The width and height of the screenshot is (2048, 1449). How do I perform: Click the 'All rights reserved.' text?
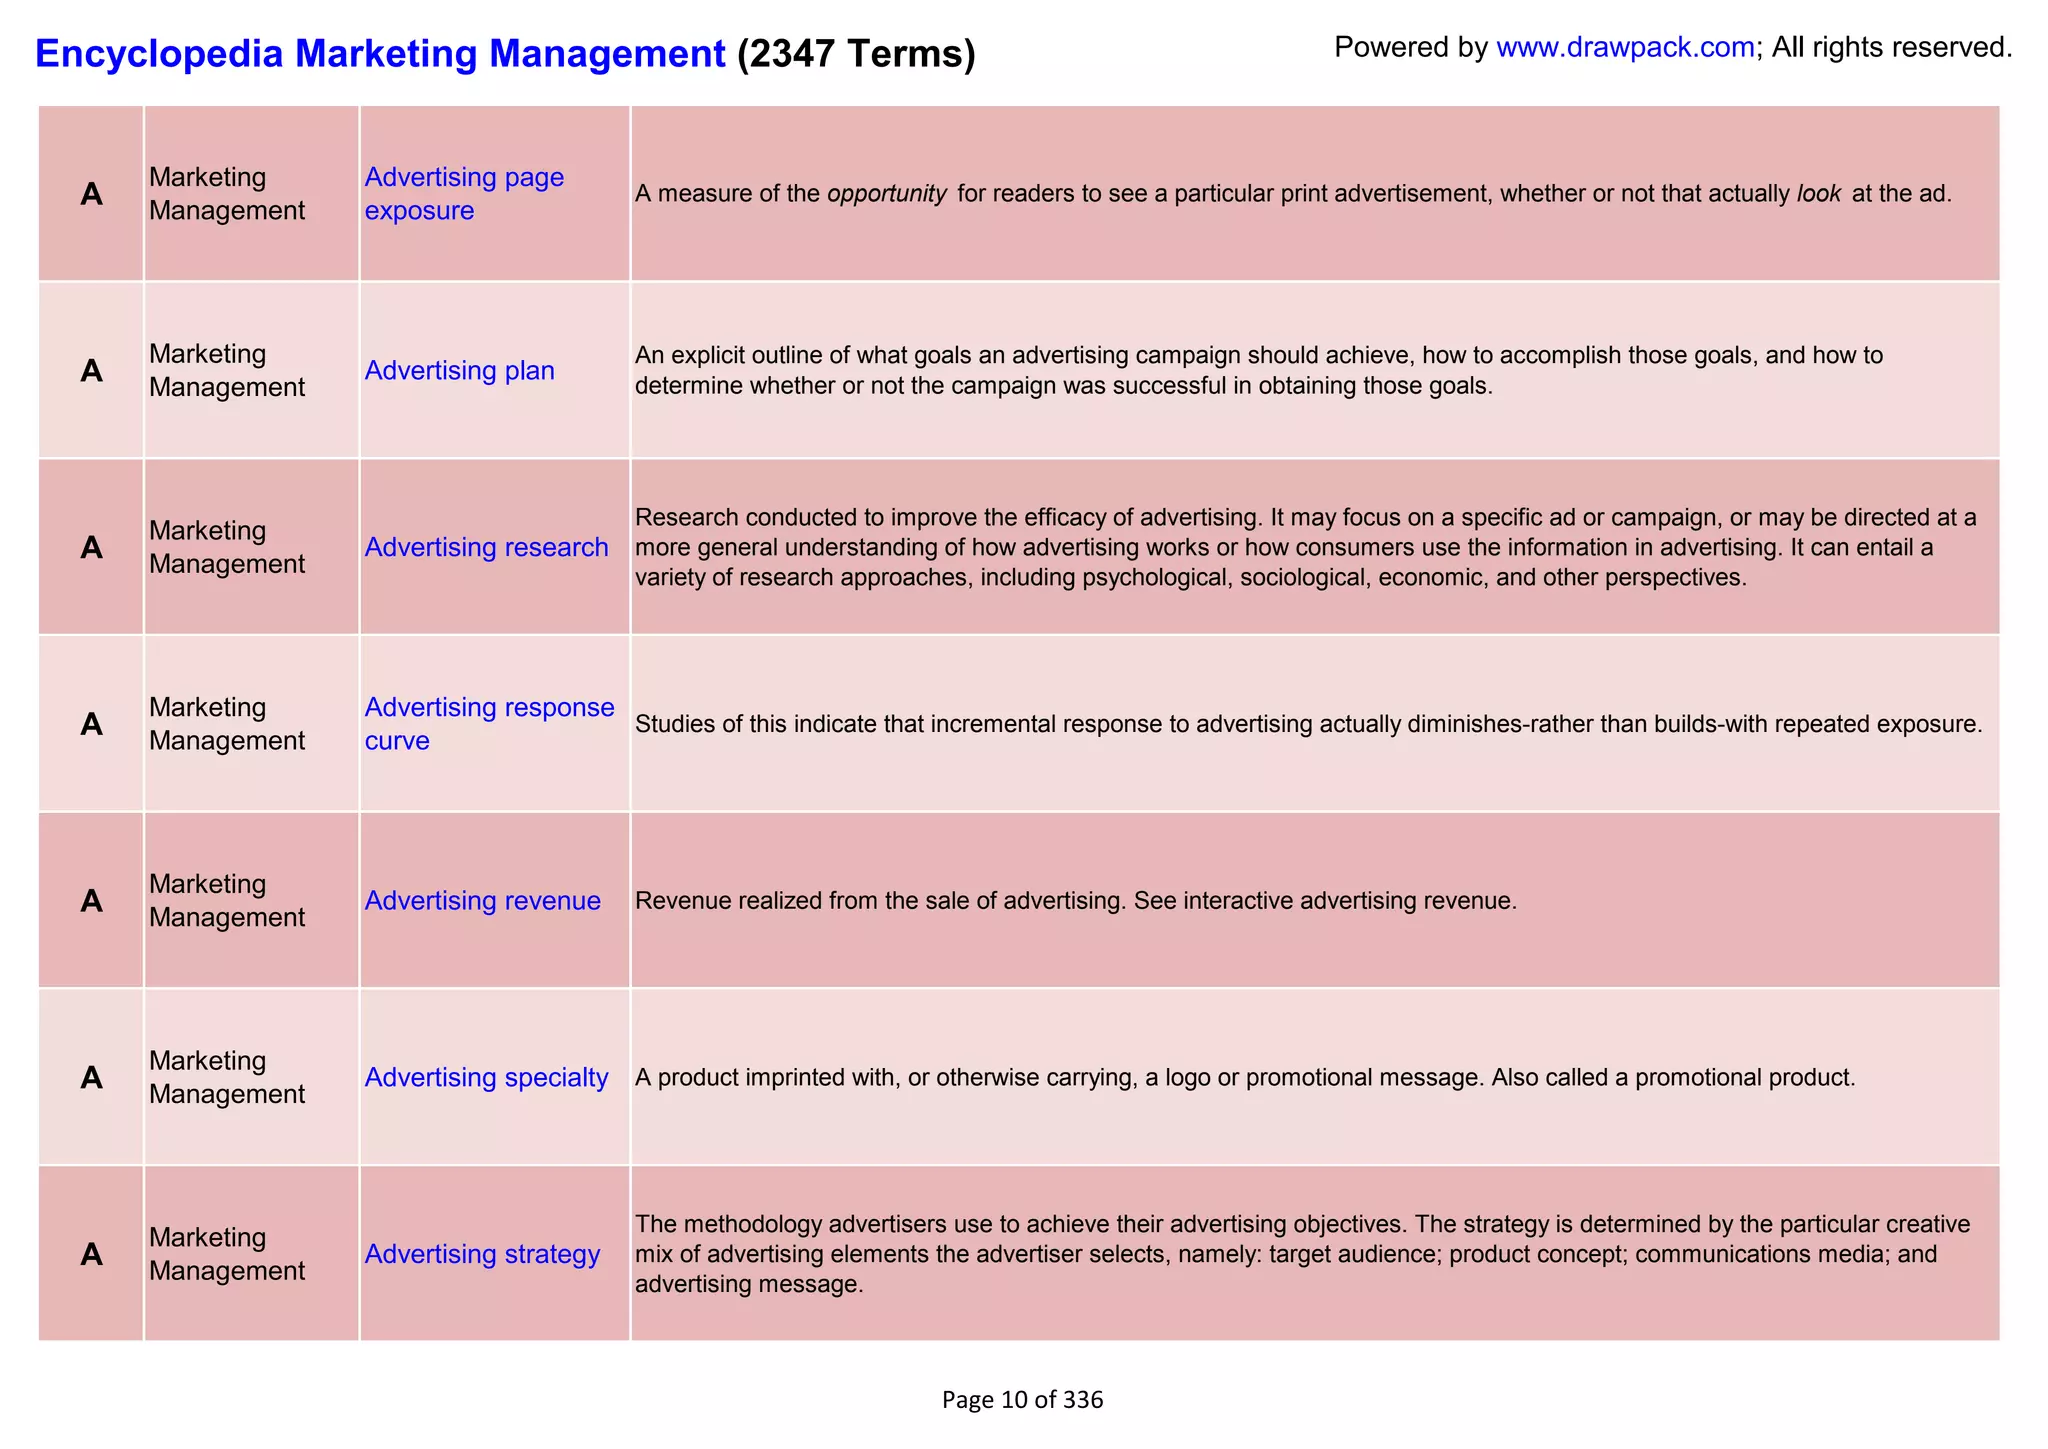point(1892,47)
